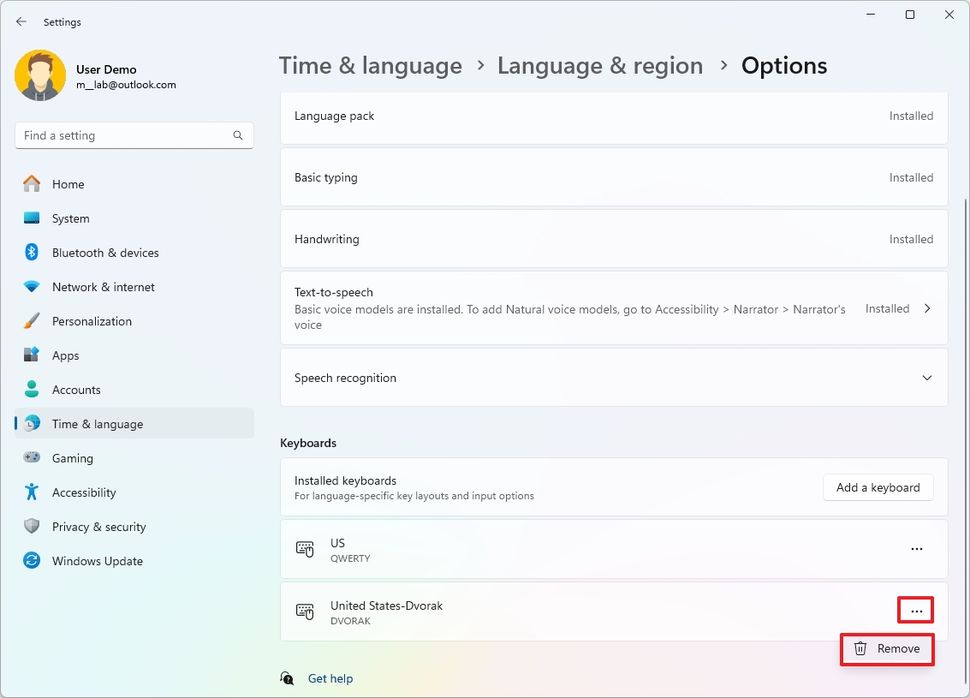The width and height of the screenshot is (970, 698).
Task: Click the Add a keyboard button
Action: pos(877,487)
